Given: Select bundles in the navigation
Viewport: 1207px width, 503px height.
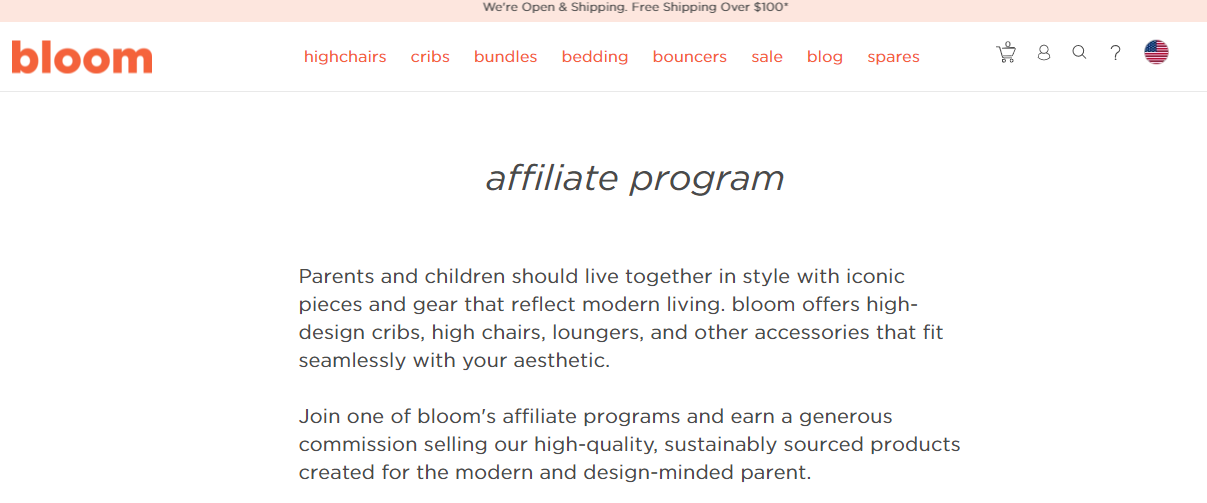Looking at the screenshot, I should [505, 57].
